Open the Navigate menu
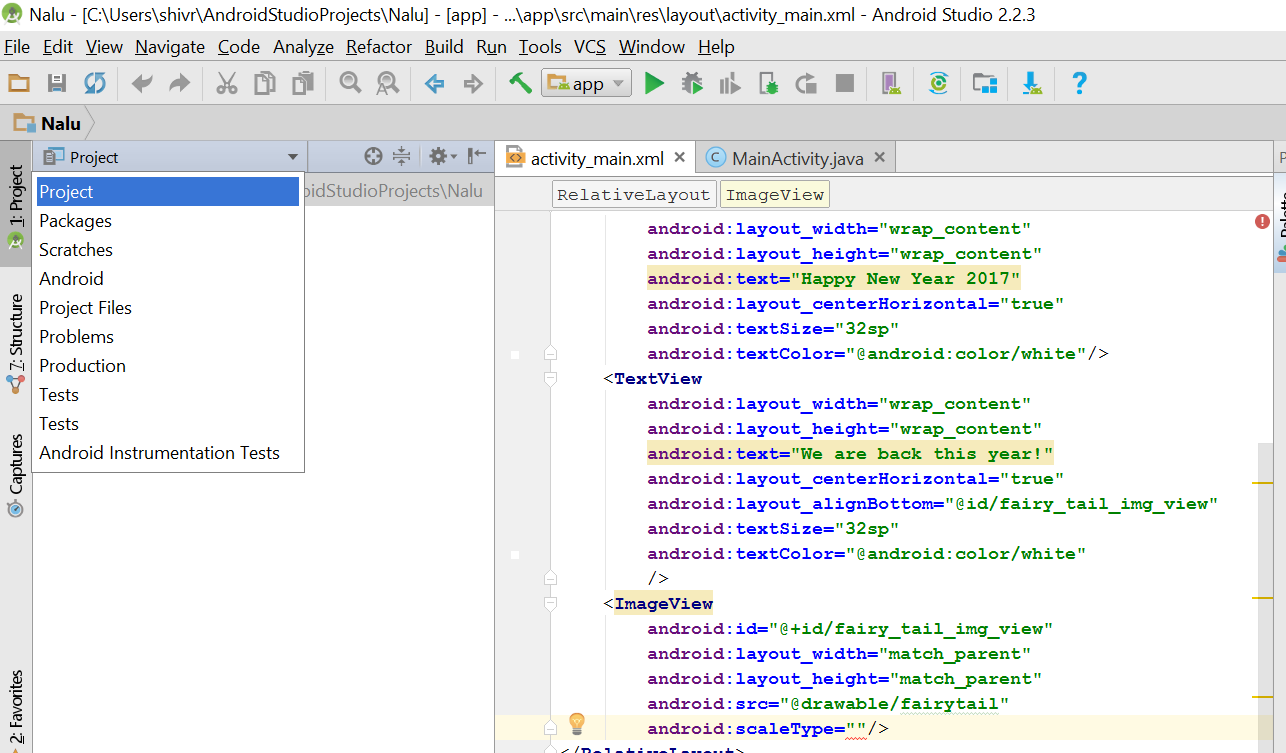This screenshot has height=753, width=1286. tap(170, 47)
